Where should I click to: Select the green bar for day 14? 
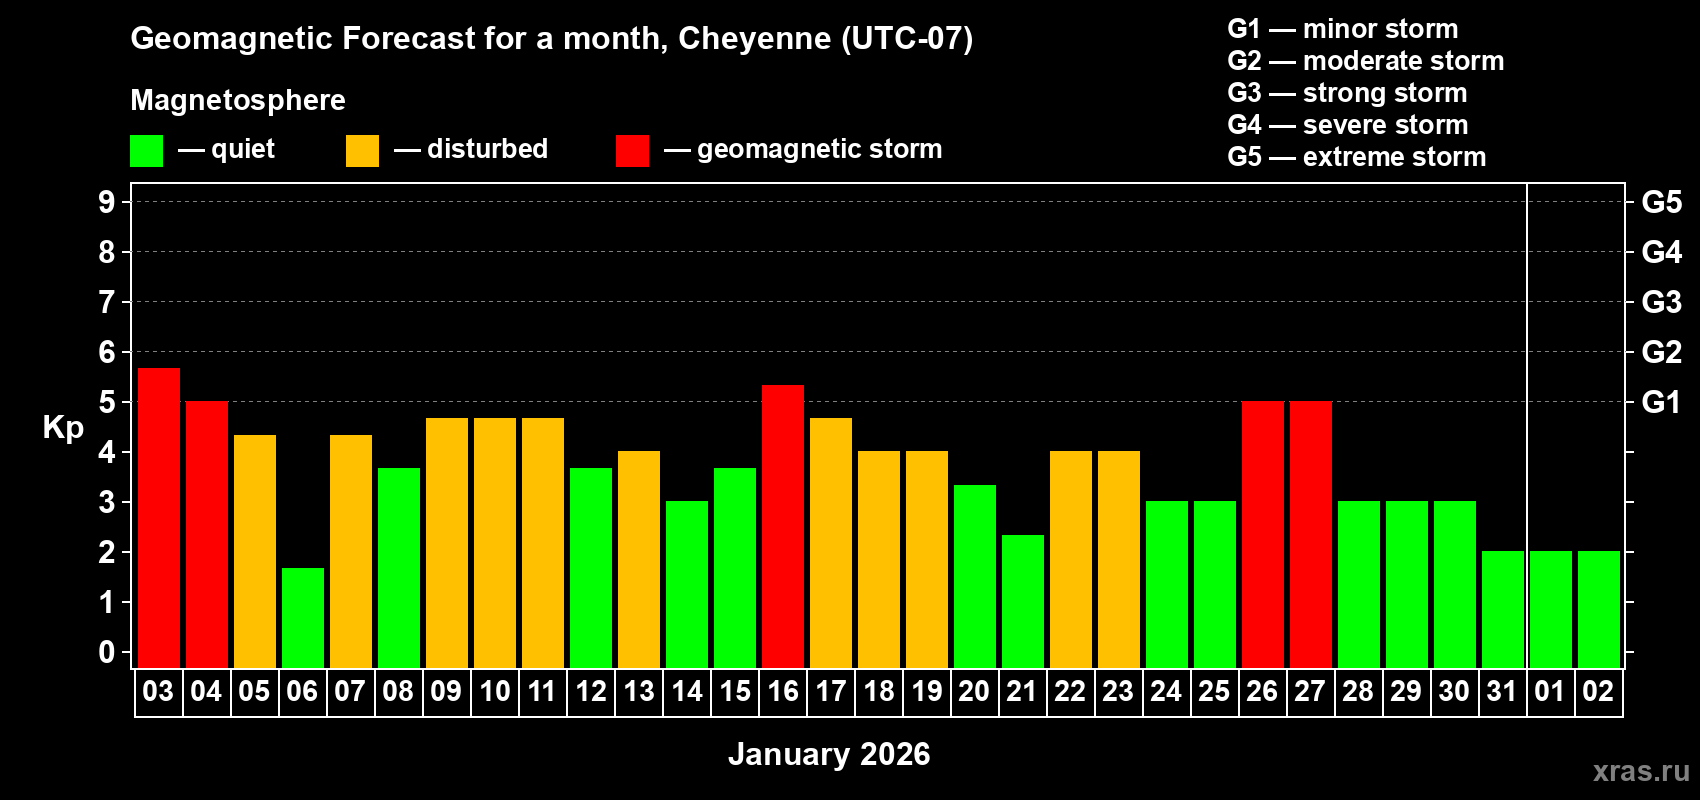pyautogui.click(x=687, y=585)
